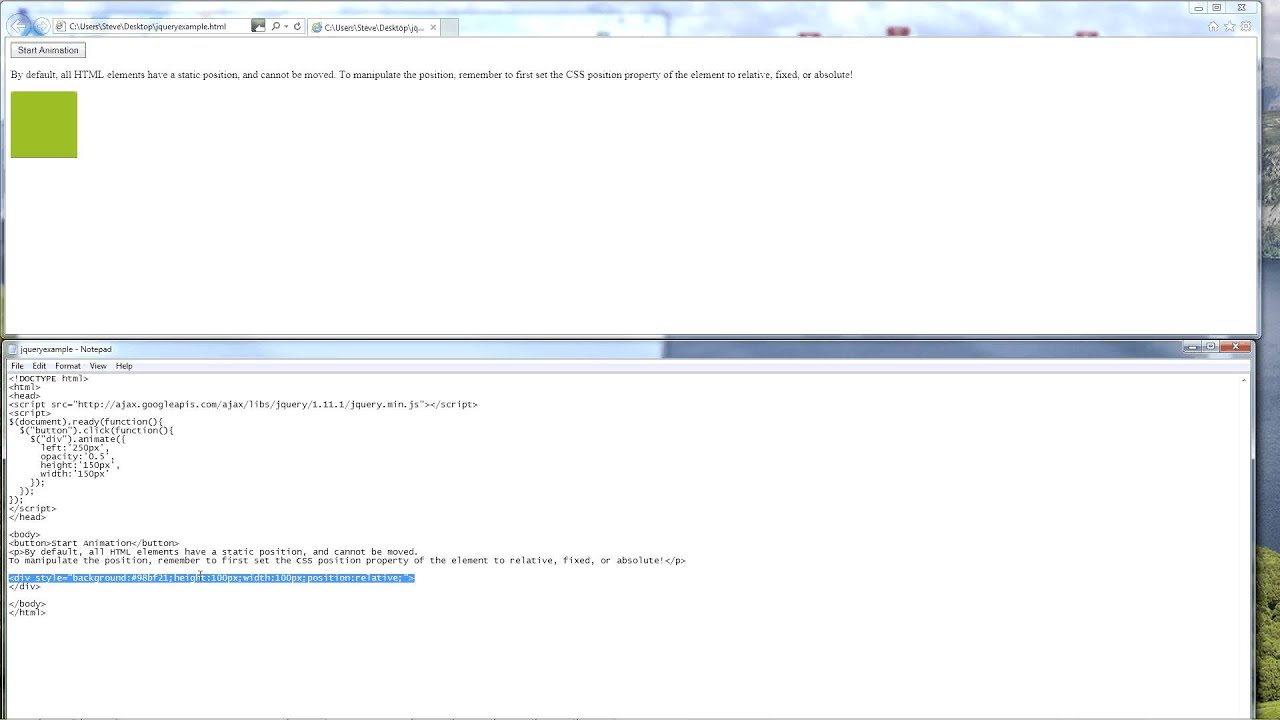Image resolution: width=1280 pixels, height=720 pixels.
Task: Click the green square on the page
Action: (44, 125)
